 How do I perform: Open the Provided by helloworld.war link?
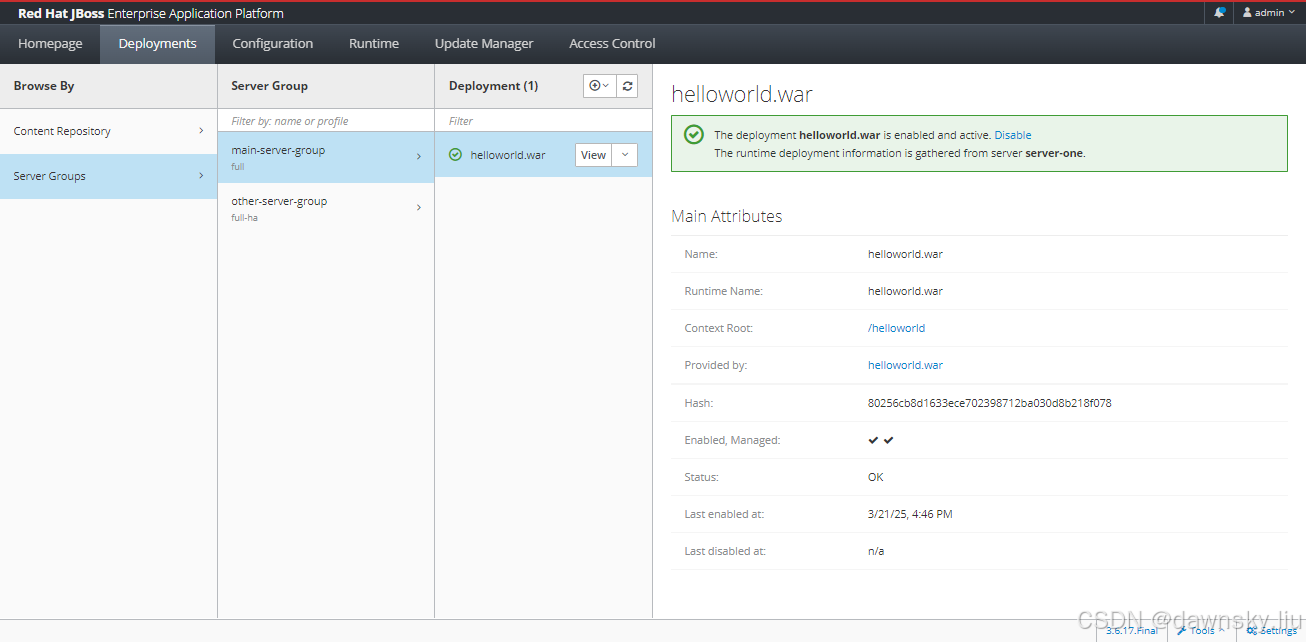point(905,365)
